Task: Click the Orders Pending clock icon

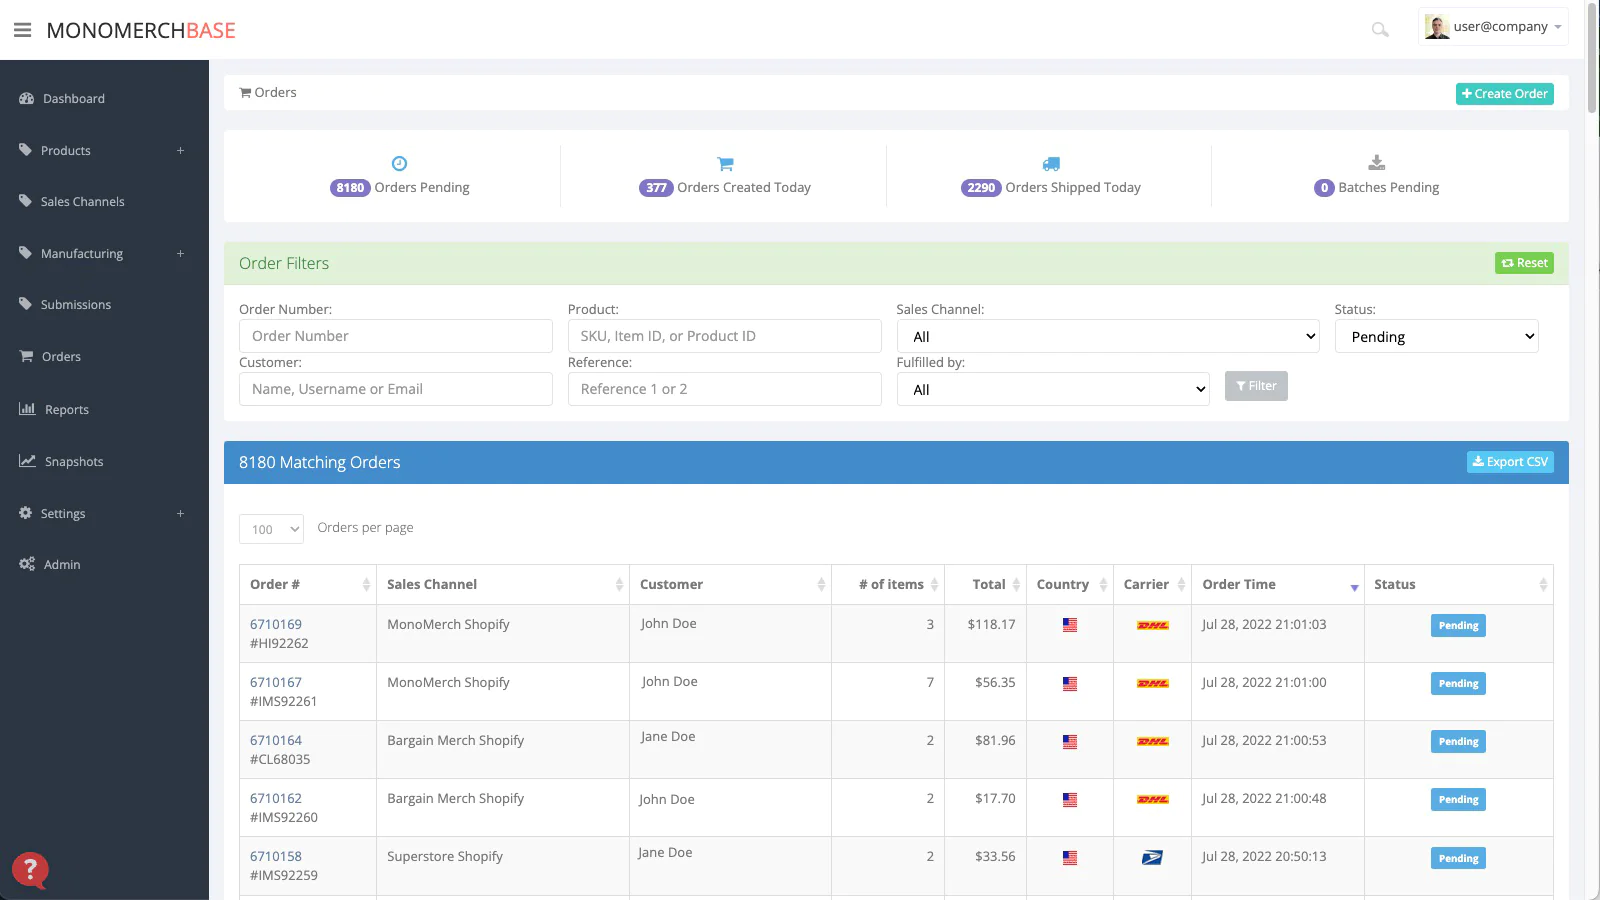Action: [399, 163]
